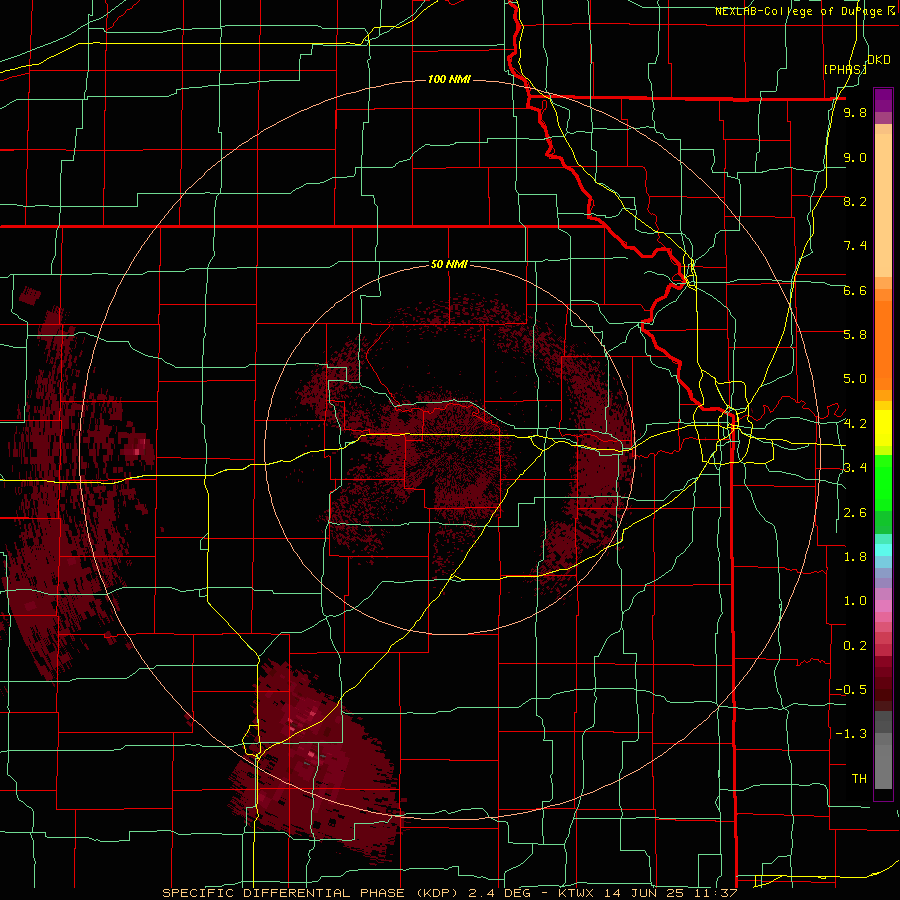Click the 3.4 value on the color scale
The width and height of the screenshot is (900, 900).
click(855, 467)
